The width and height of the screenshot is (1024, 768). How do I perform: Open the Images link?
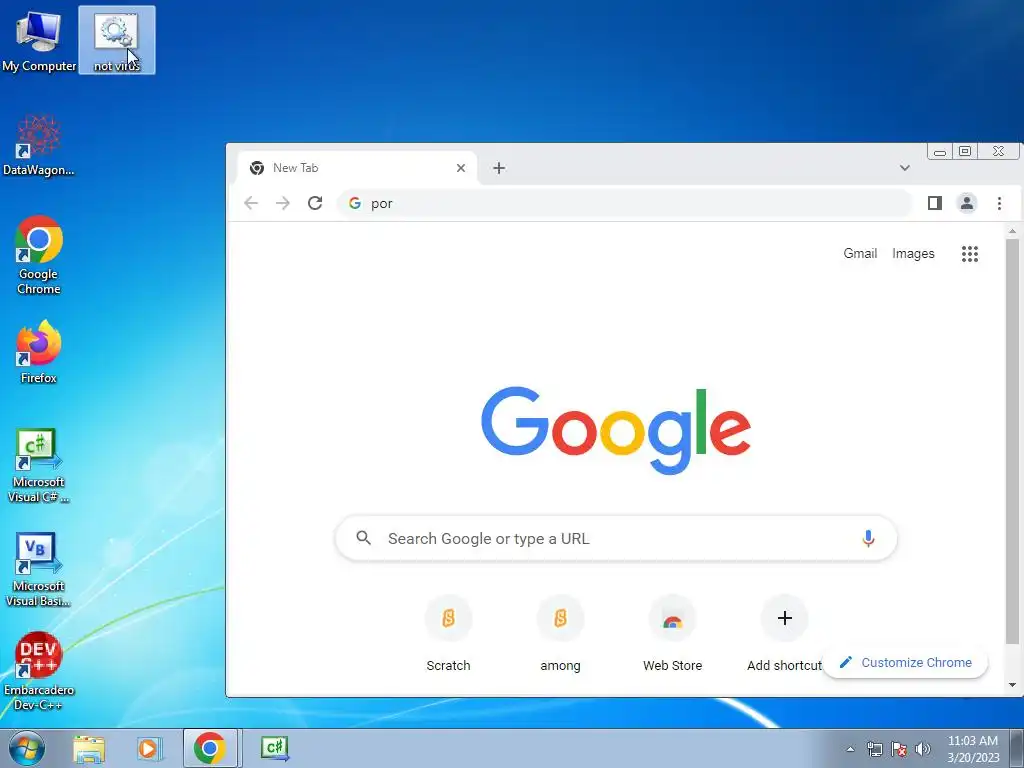point(913,253)
